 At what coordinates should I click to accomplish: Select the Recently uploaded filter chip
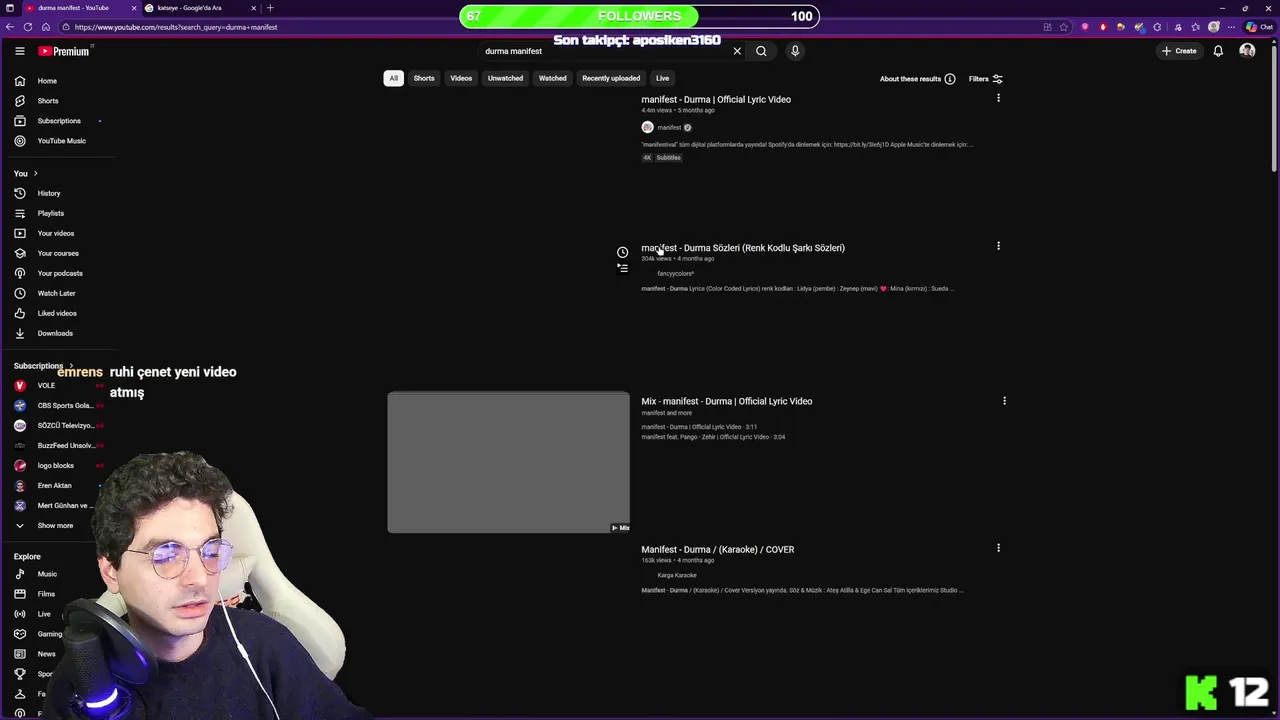coord(611,78)
